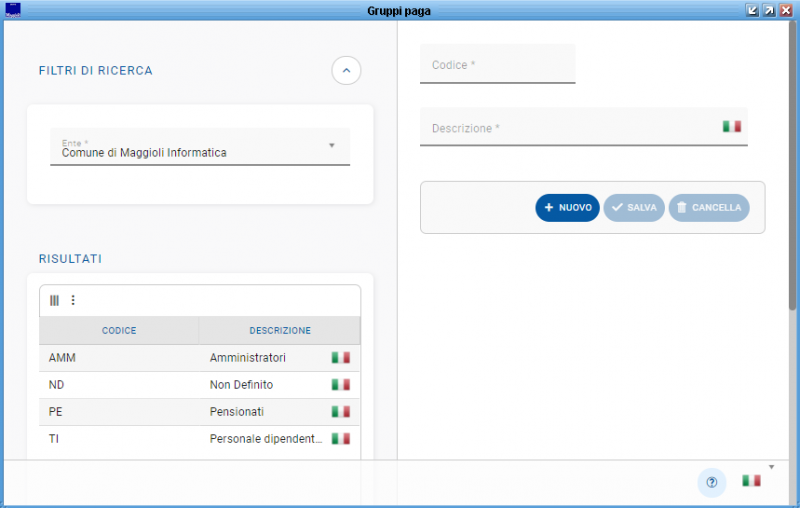Sort by the Descrizione column header
800x508 pixels.
279,330
